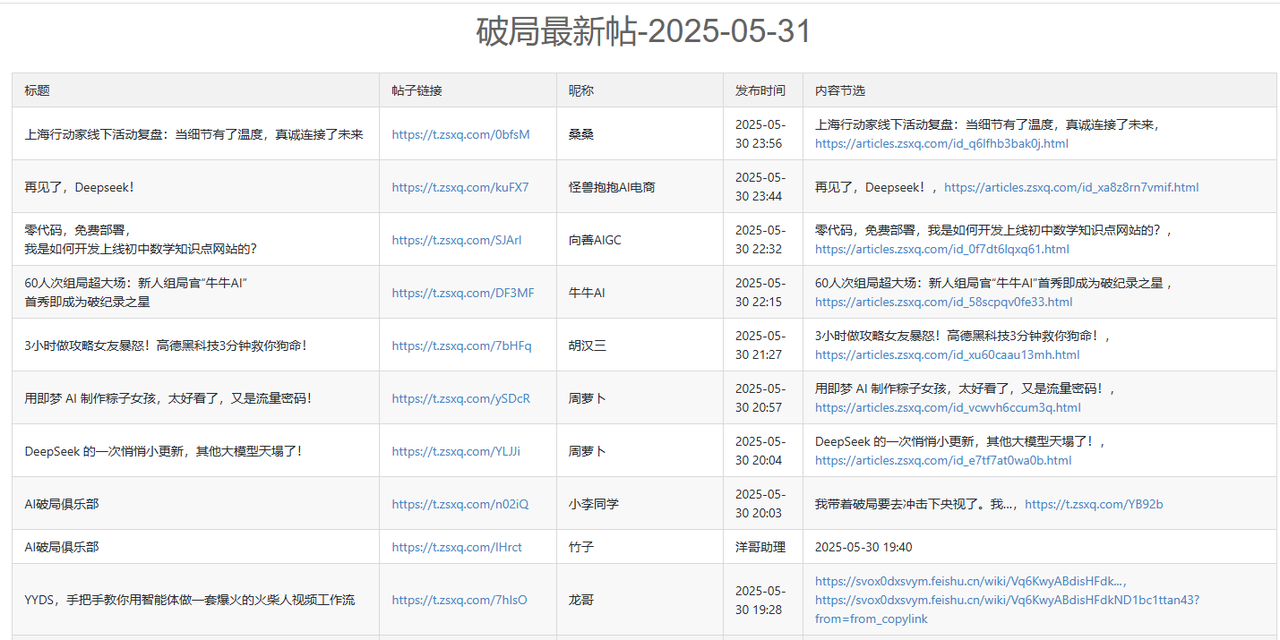Click publish time 2025-05-30 20:57
This screenshot has width=1280, height=640.
[x=760, y=398]
